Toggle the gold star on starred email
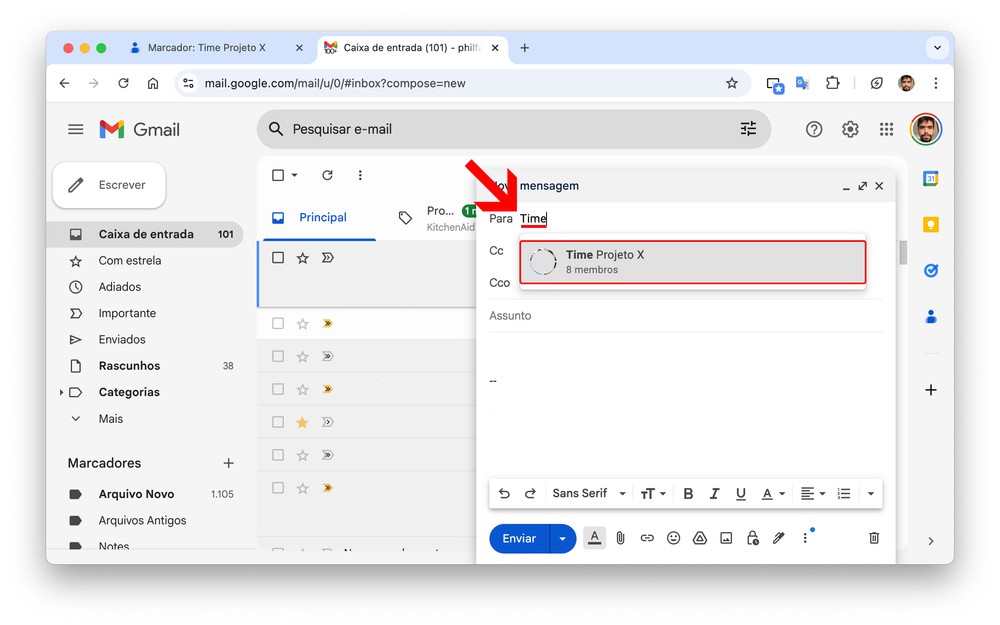Screen dimensions: 1000x625 tap(302, 422)
